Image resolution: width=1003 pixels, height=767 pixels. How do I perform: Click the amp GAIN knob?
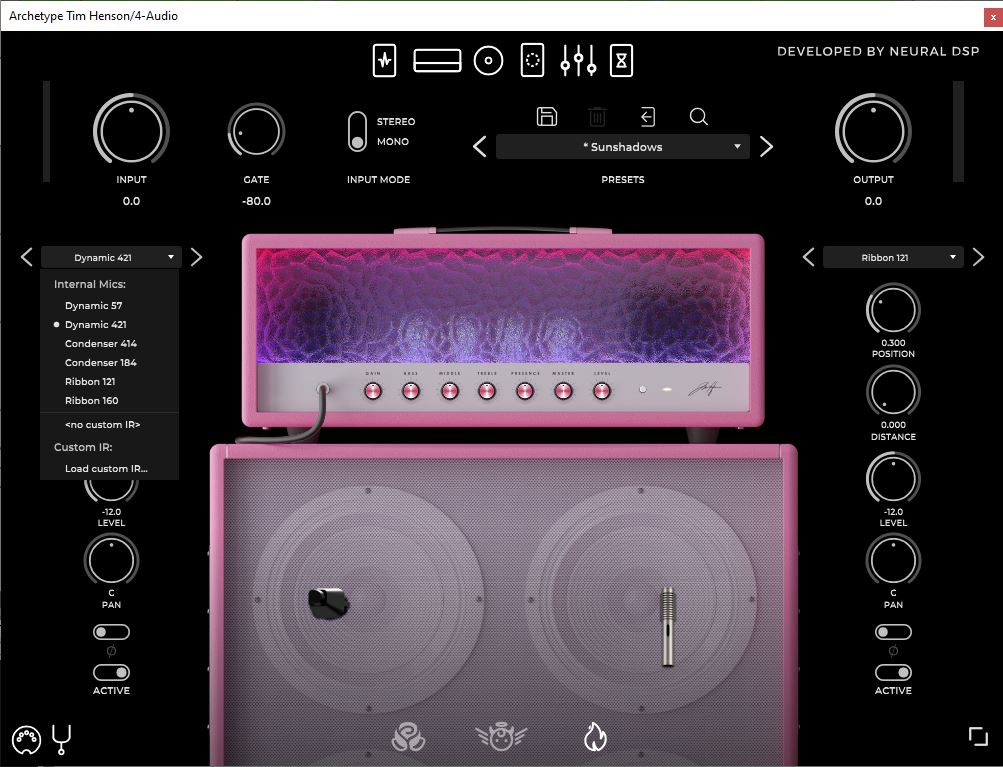click(373, 391)
